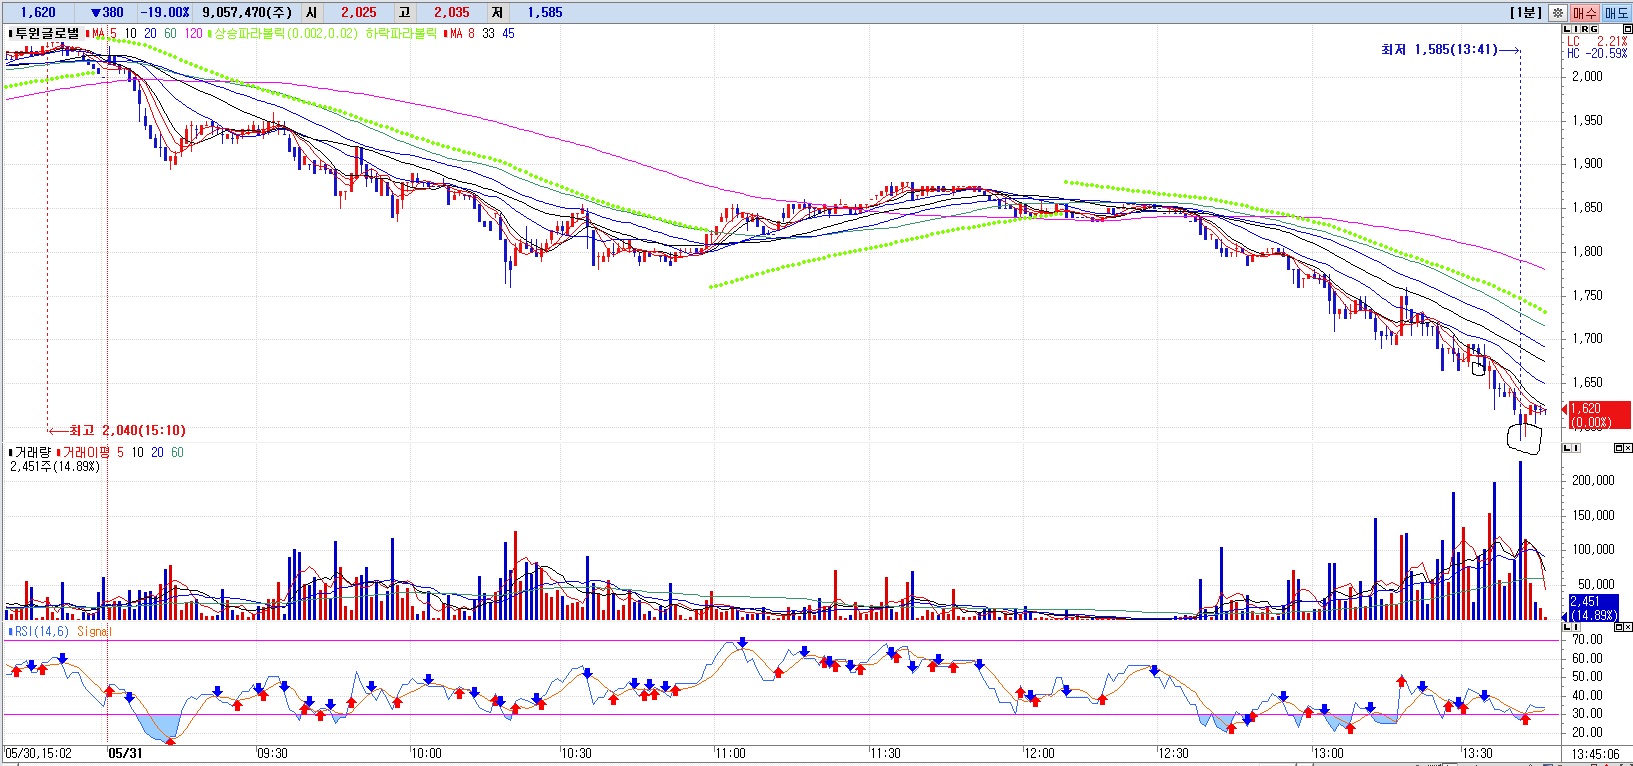
Task: Click the -19.00% change rate in header
Action: (165, 13)
